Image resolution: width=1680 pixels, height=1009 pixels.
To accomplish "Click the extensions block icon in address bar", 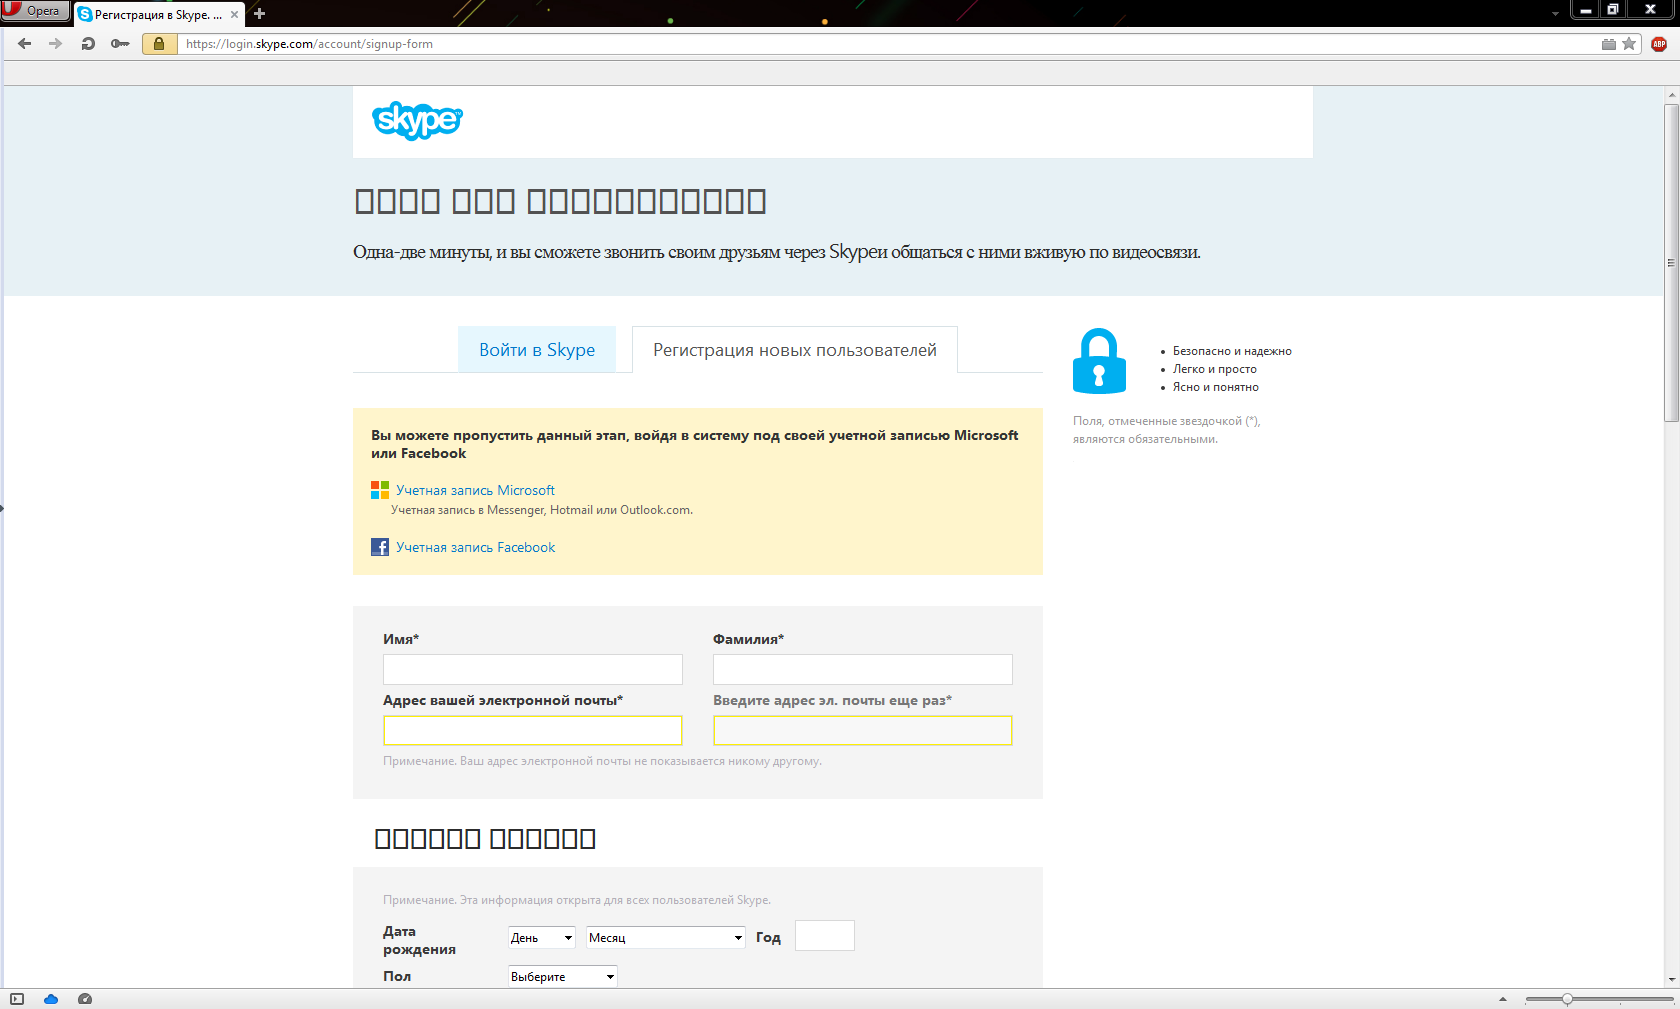I will [x=1609, y=44].
